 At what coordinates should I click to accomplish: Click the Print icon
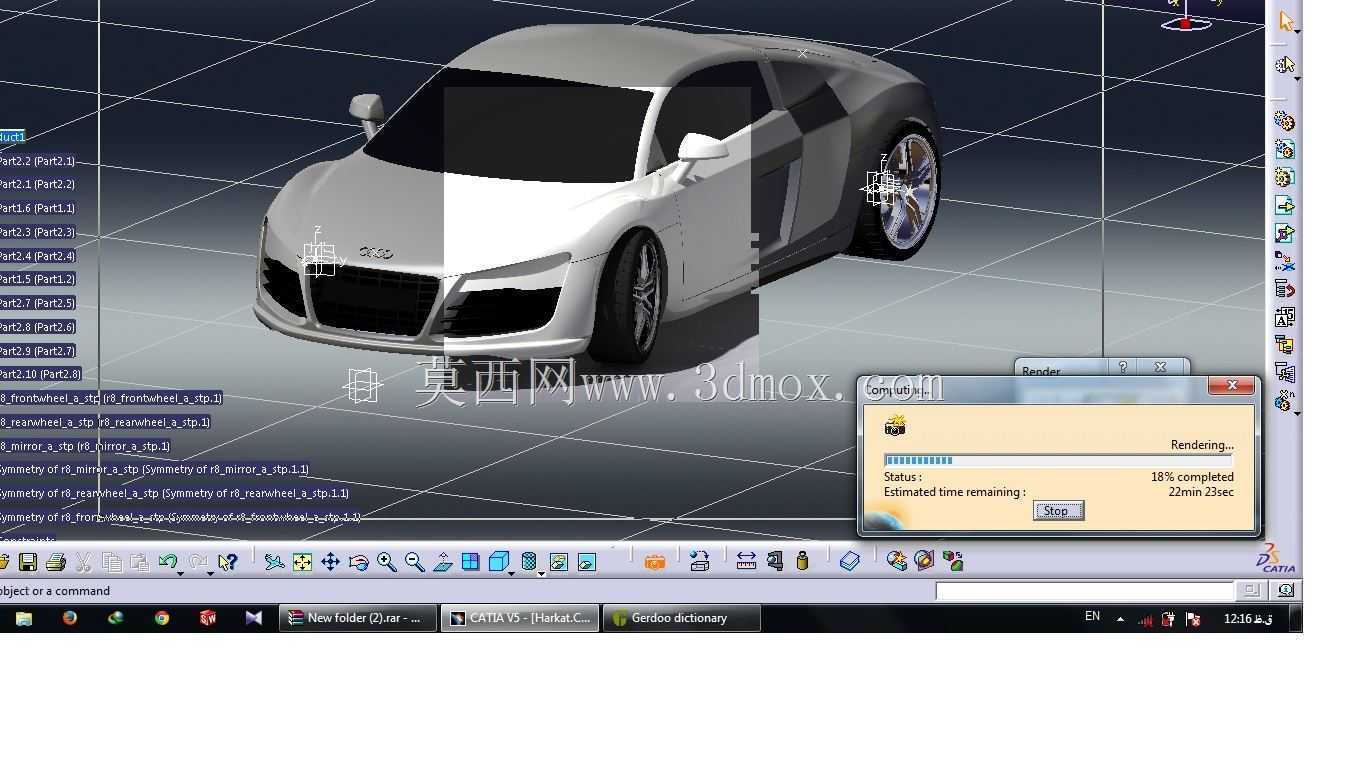pyautogui.click(x=56, y=562)
